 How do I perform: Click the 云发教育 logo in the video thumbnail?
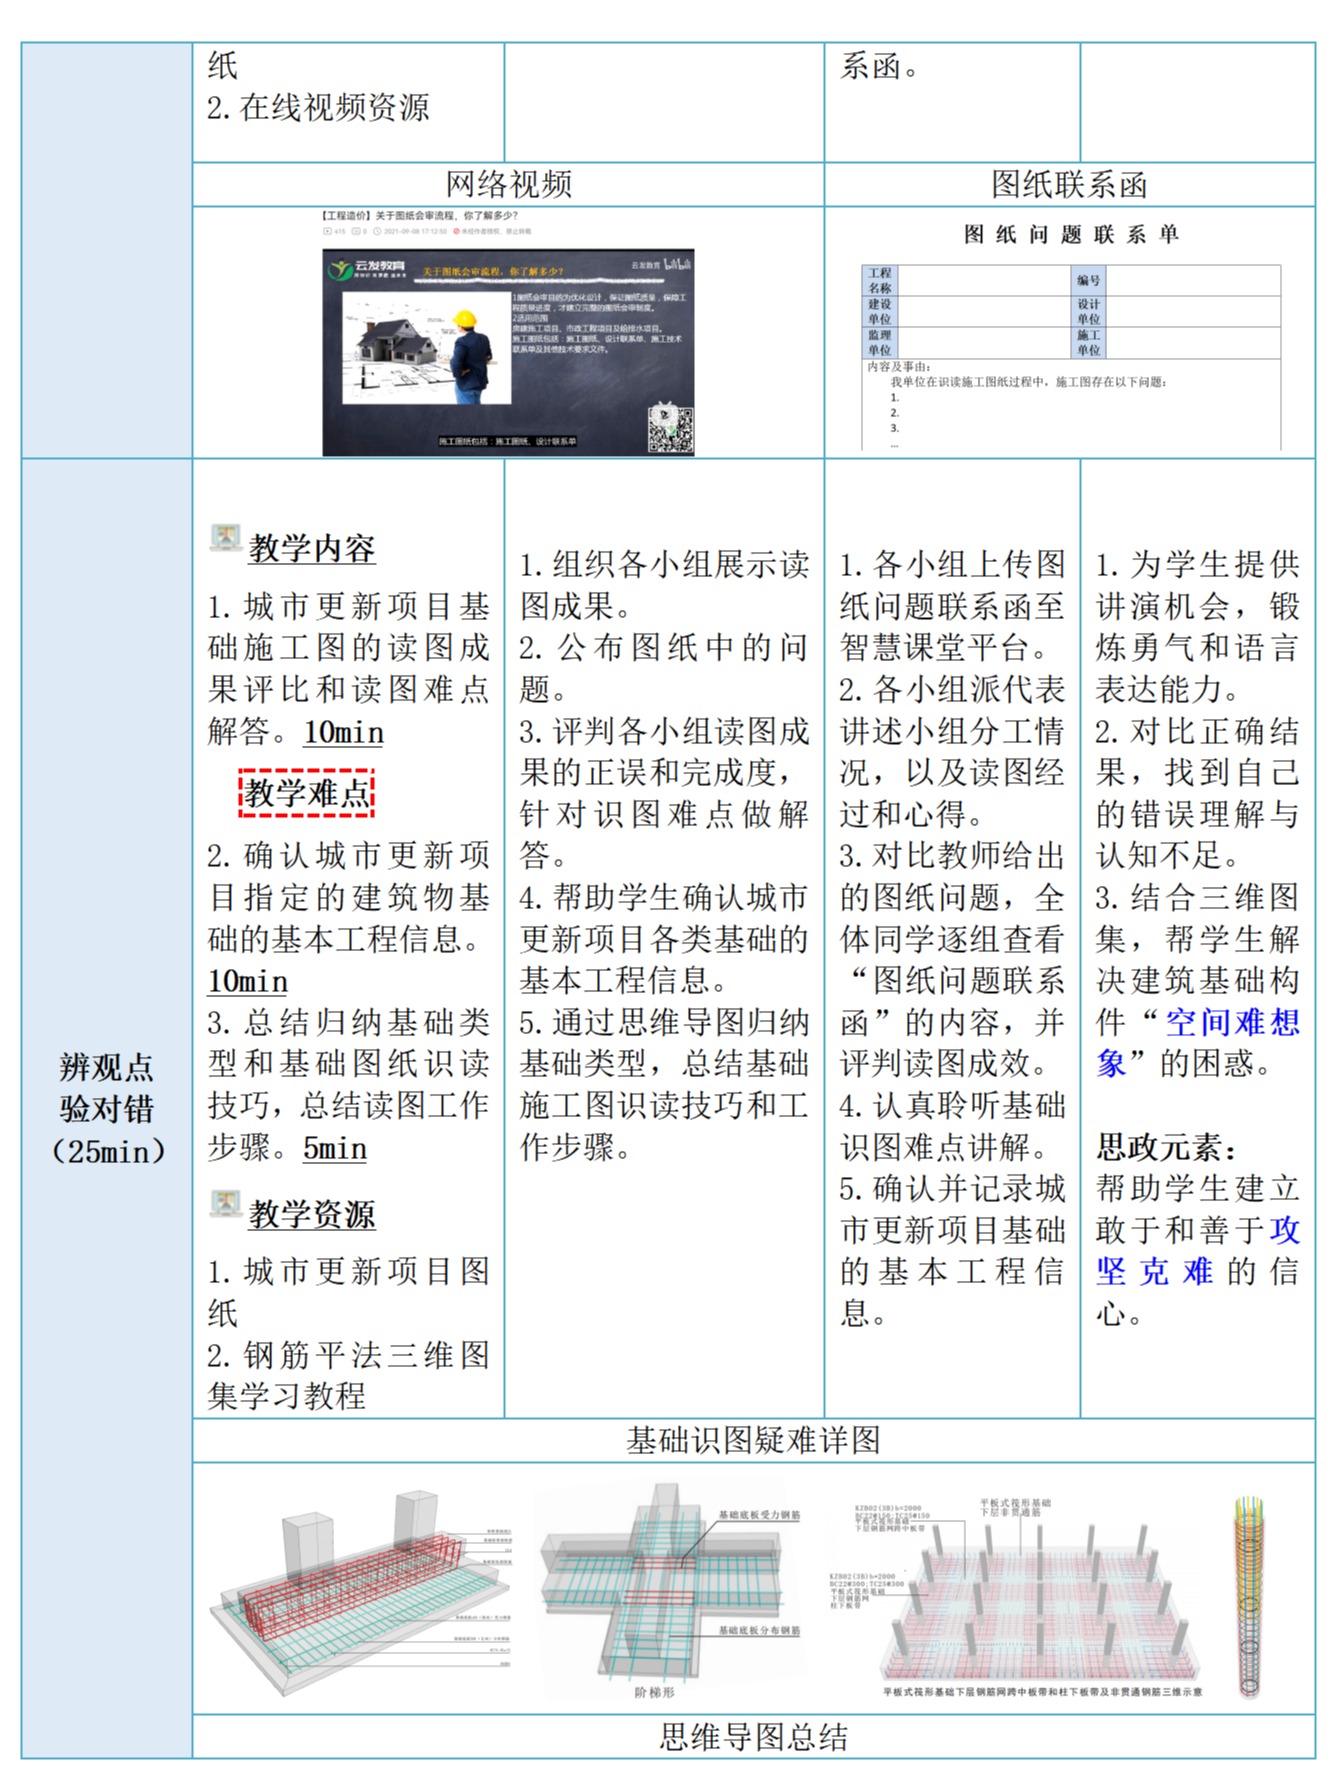click(366, 269)
